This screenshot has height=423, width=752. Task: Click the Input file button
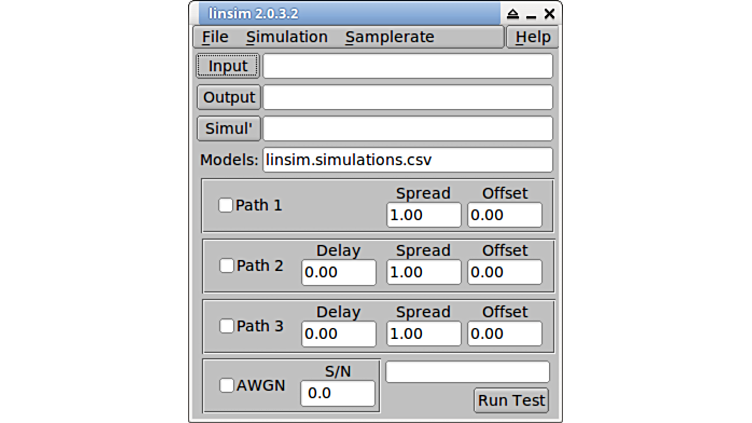point(228,66)
